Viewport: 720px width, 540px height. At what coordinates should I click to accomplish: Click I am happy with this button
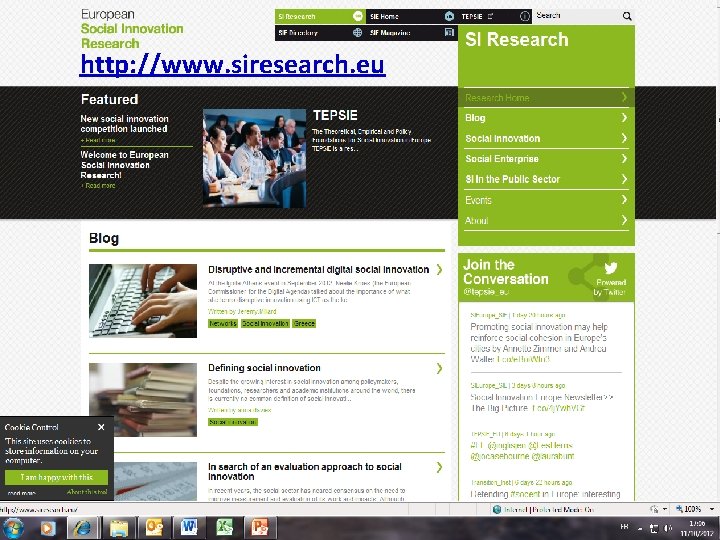pyautogui.click(x=56, y=477)
